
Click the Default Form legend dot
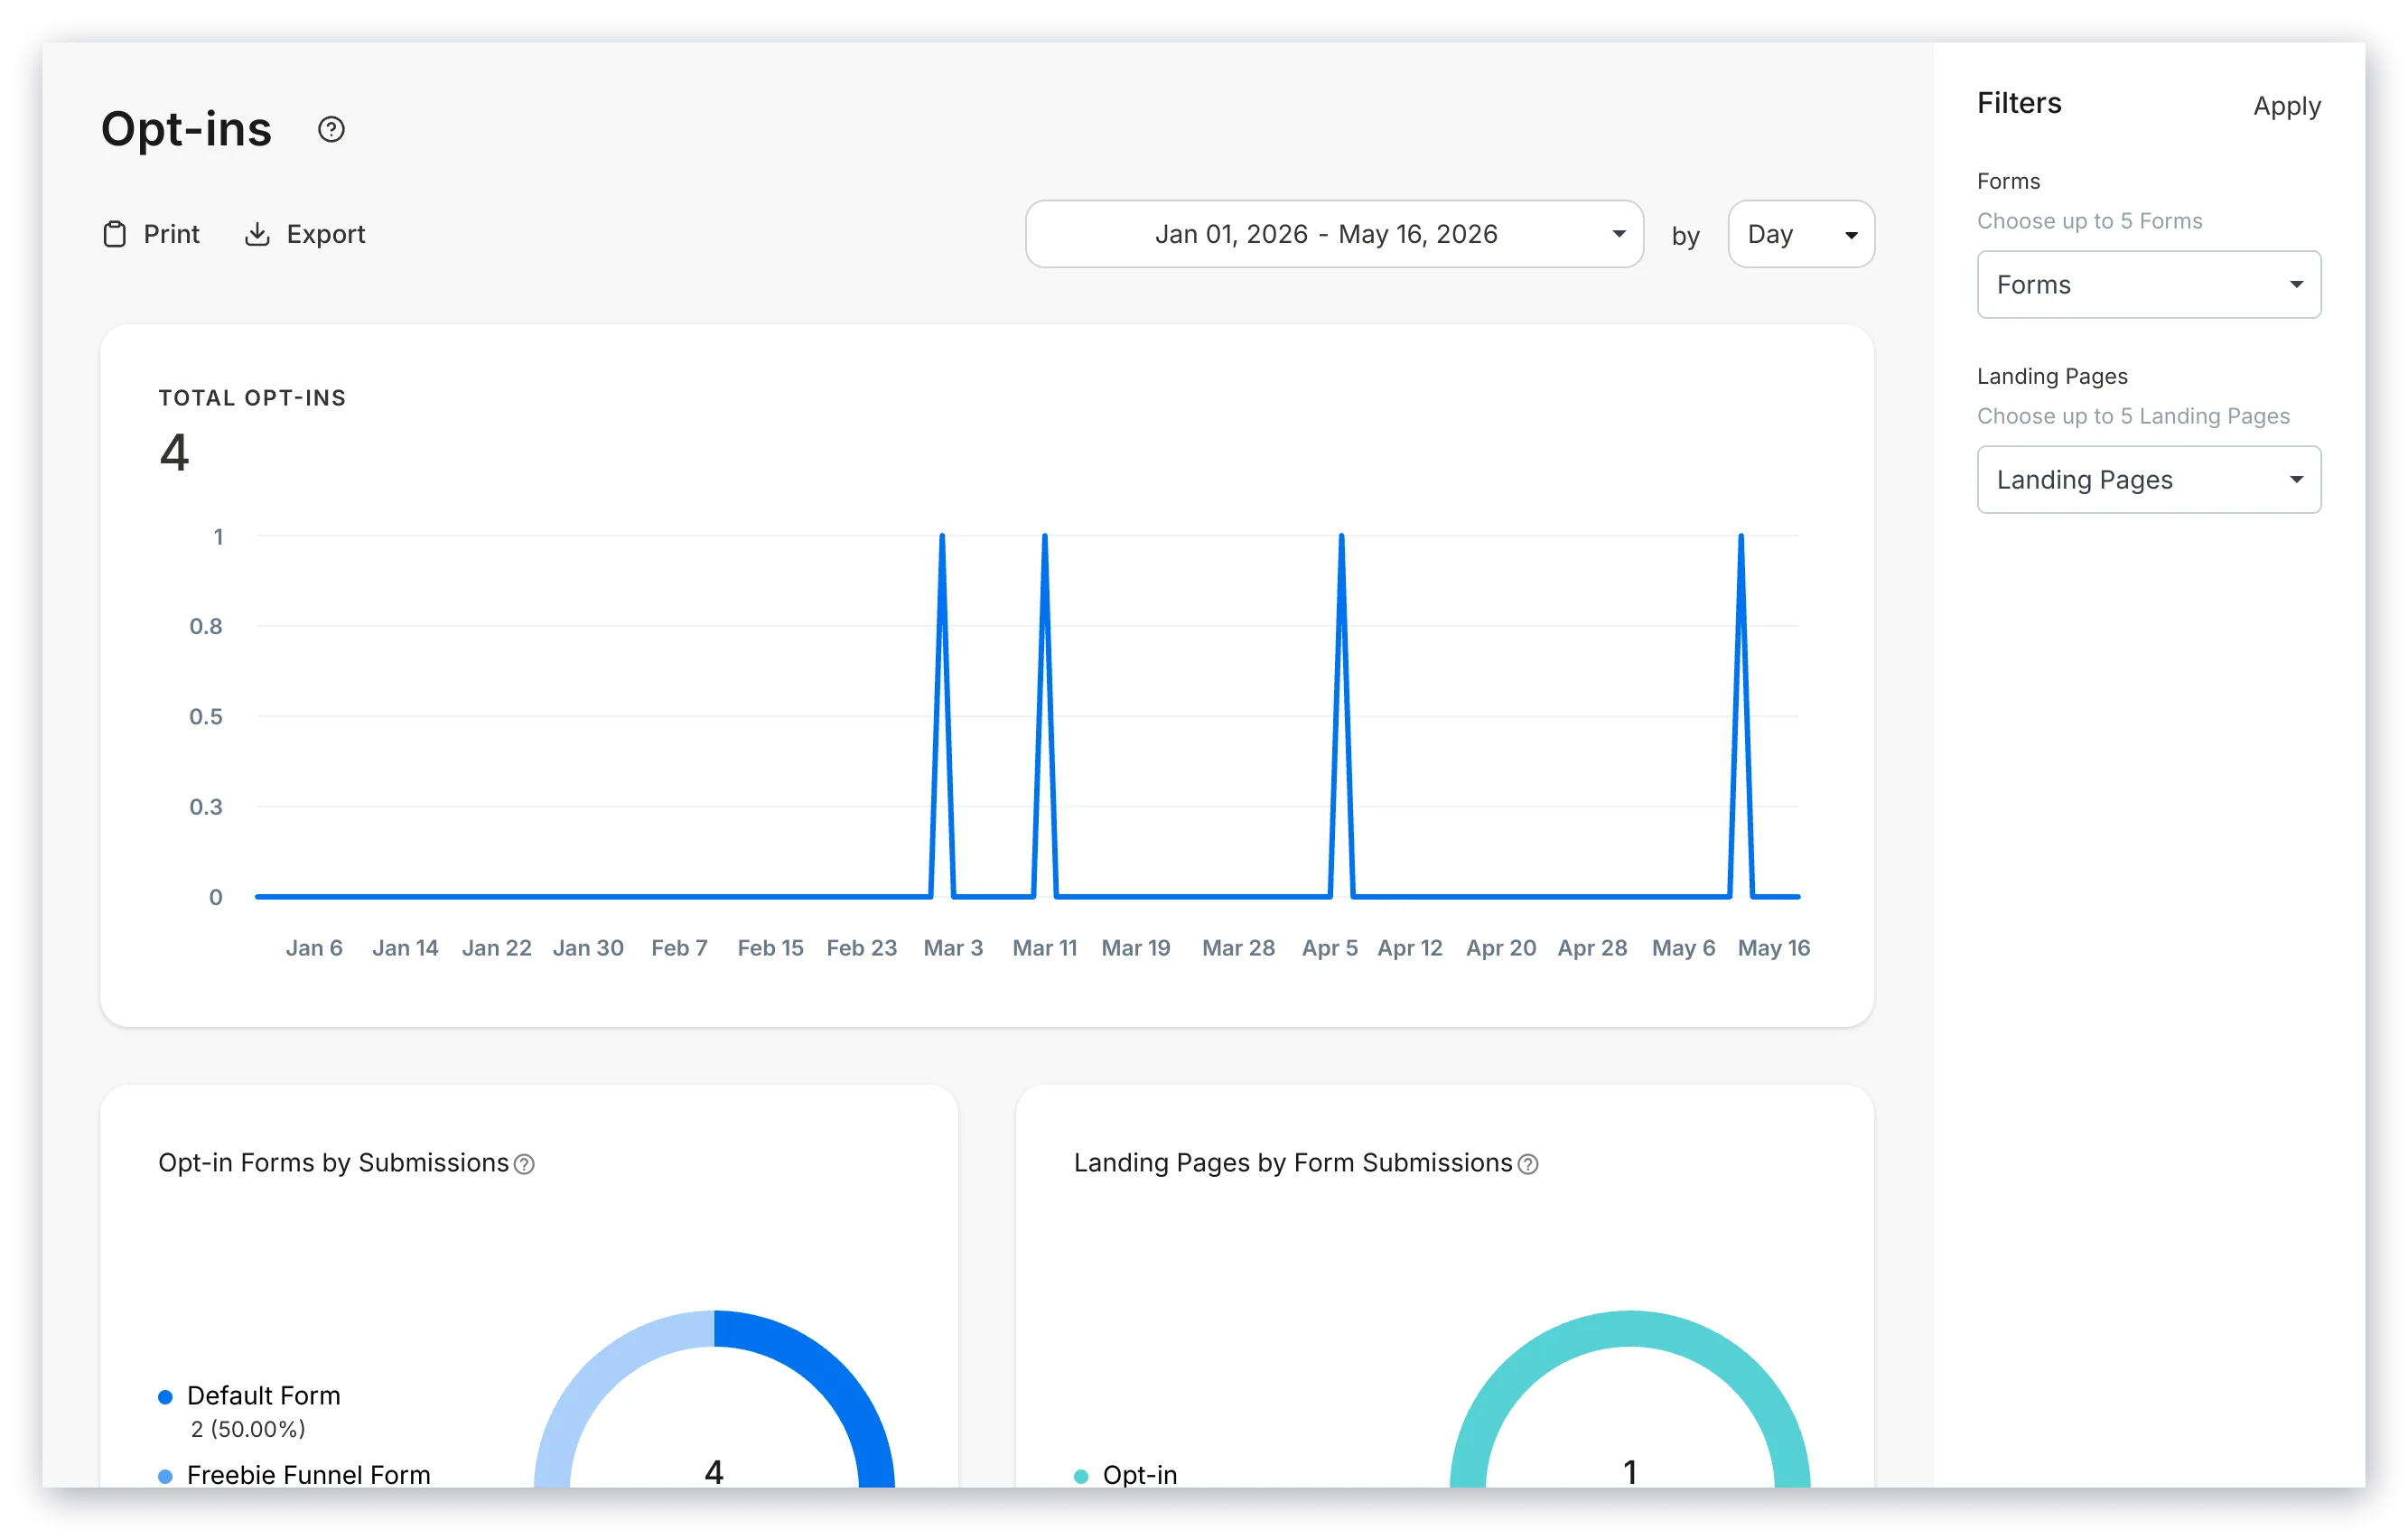pyautogui.click(x=166, y=1397)
